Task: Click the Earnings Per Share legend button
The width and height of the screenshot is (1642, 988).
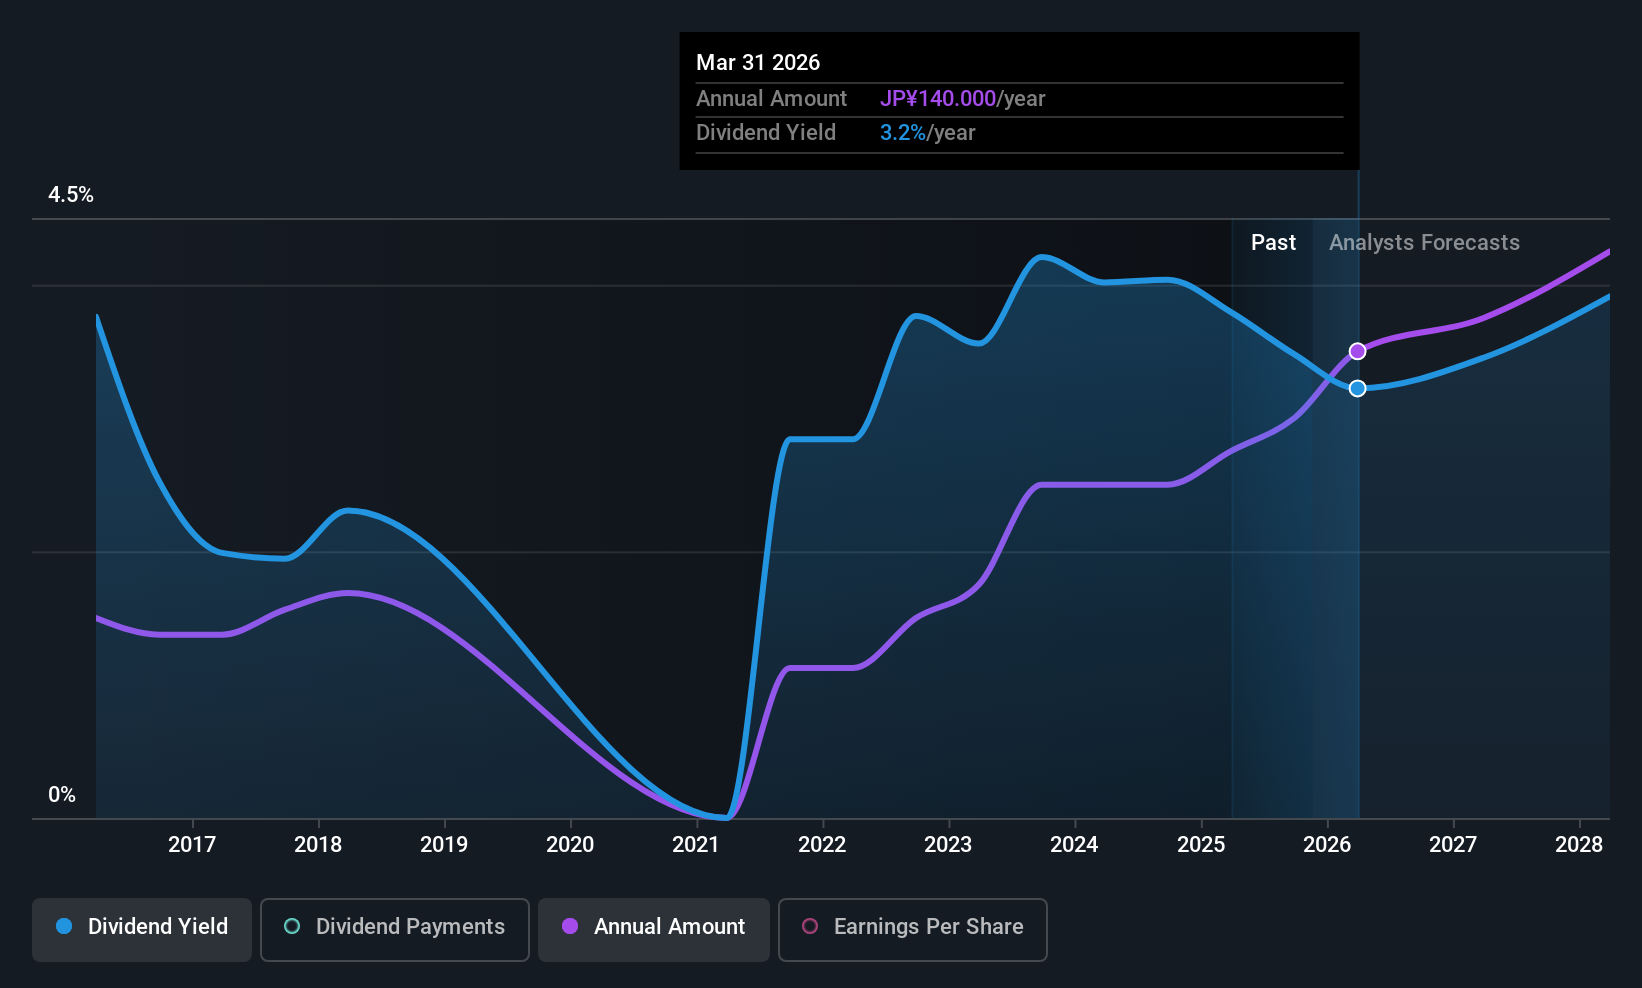Action: (911, 928)
